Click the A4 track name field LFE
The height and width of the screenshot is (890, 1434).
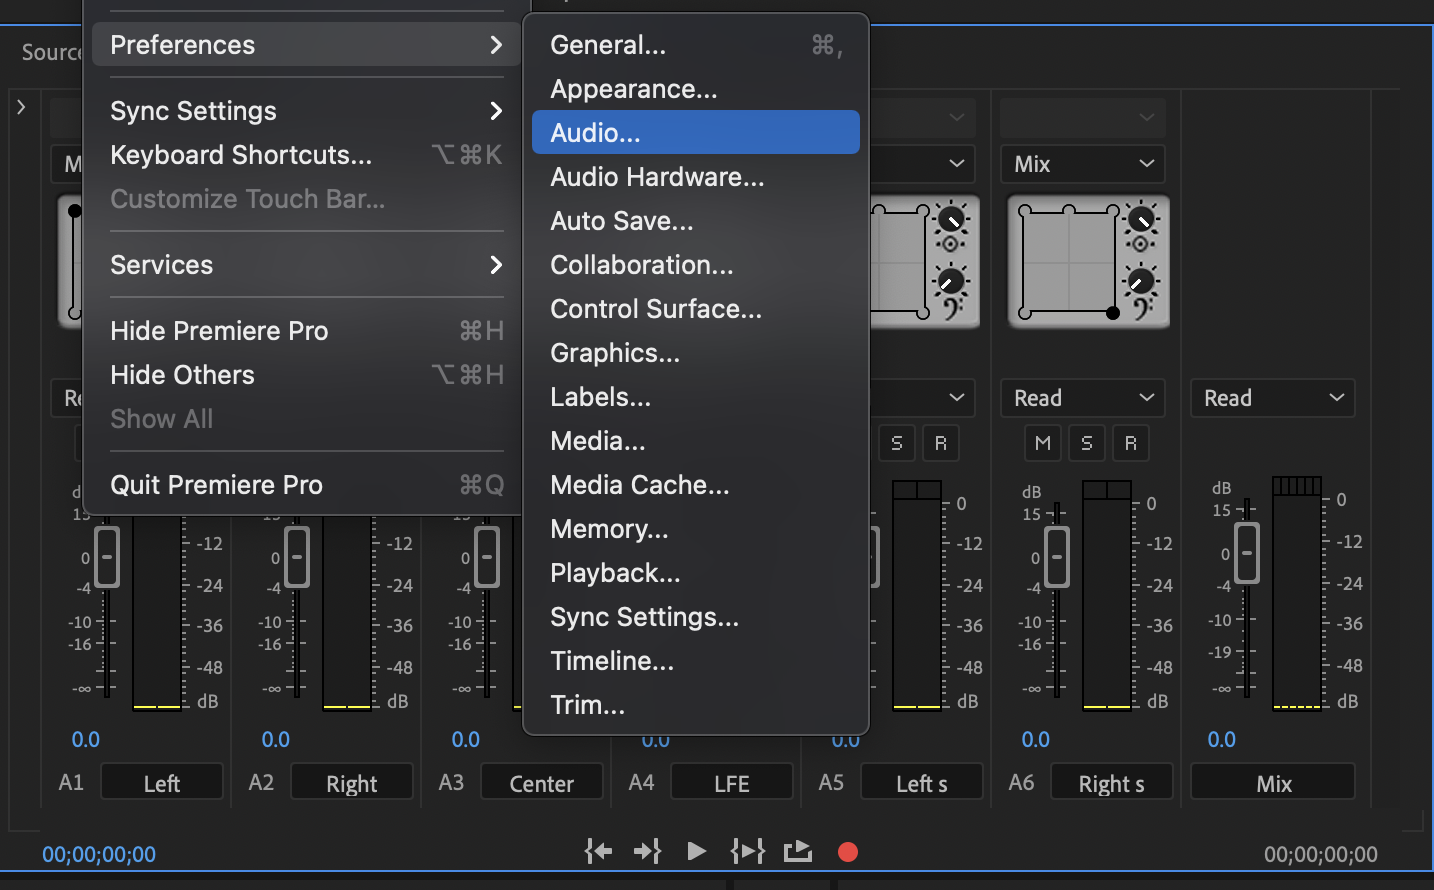732,783
